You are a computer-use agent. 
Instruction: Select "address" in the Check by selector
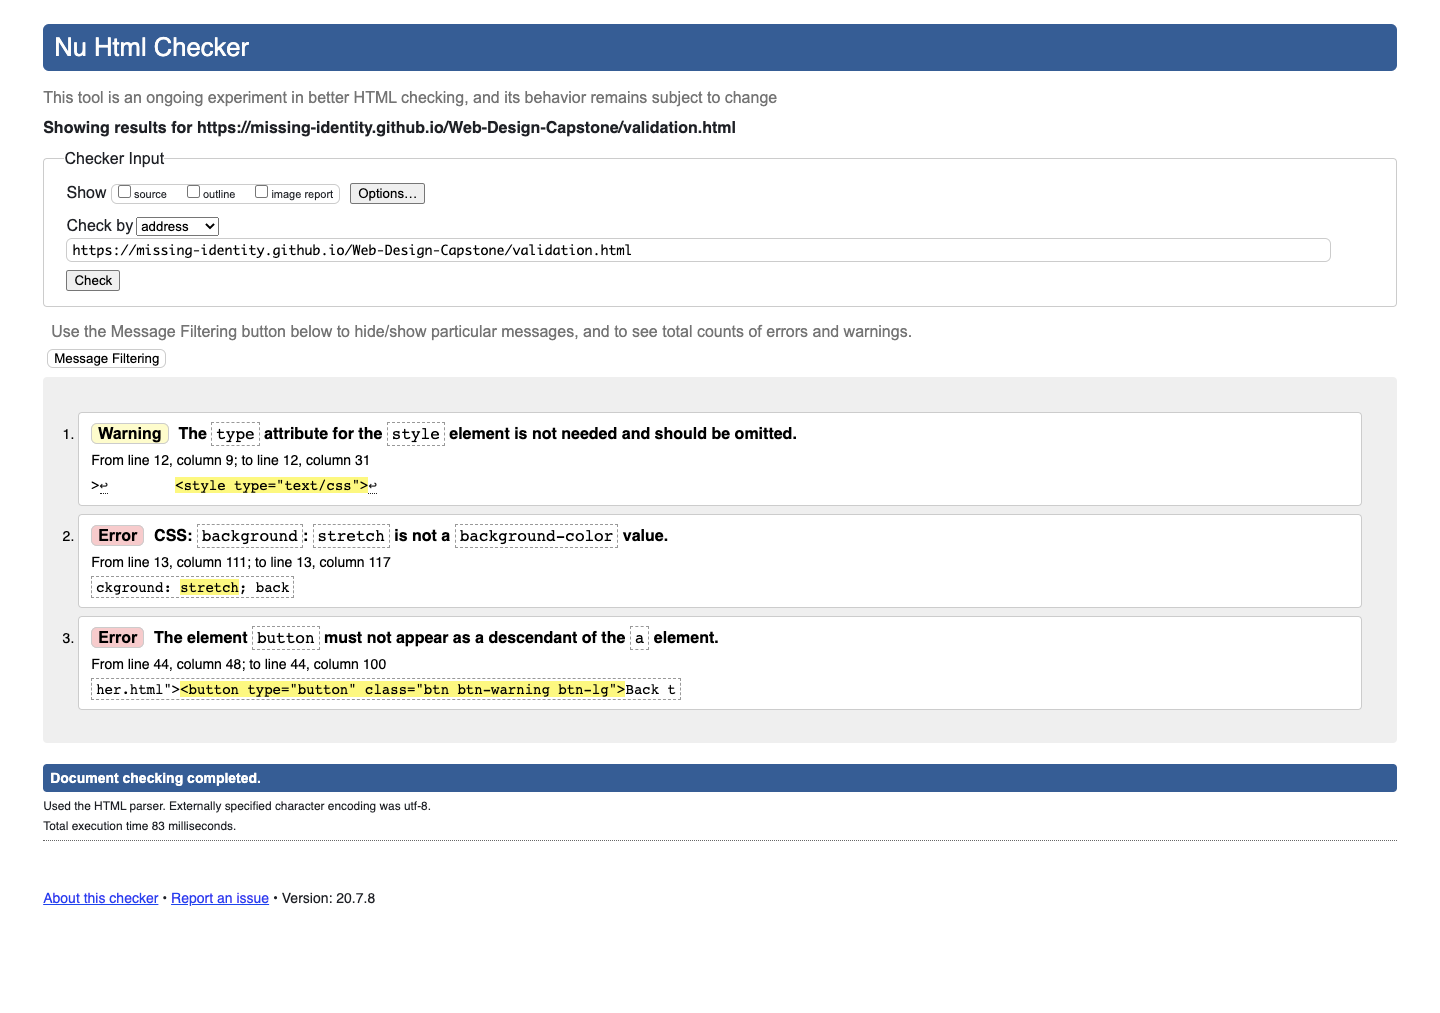(x=177, y=226)
